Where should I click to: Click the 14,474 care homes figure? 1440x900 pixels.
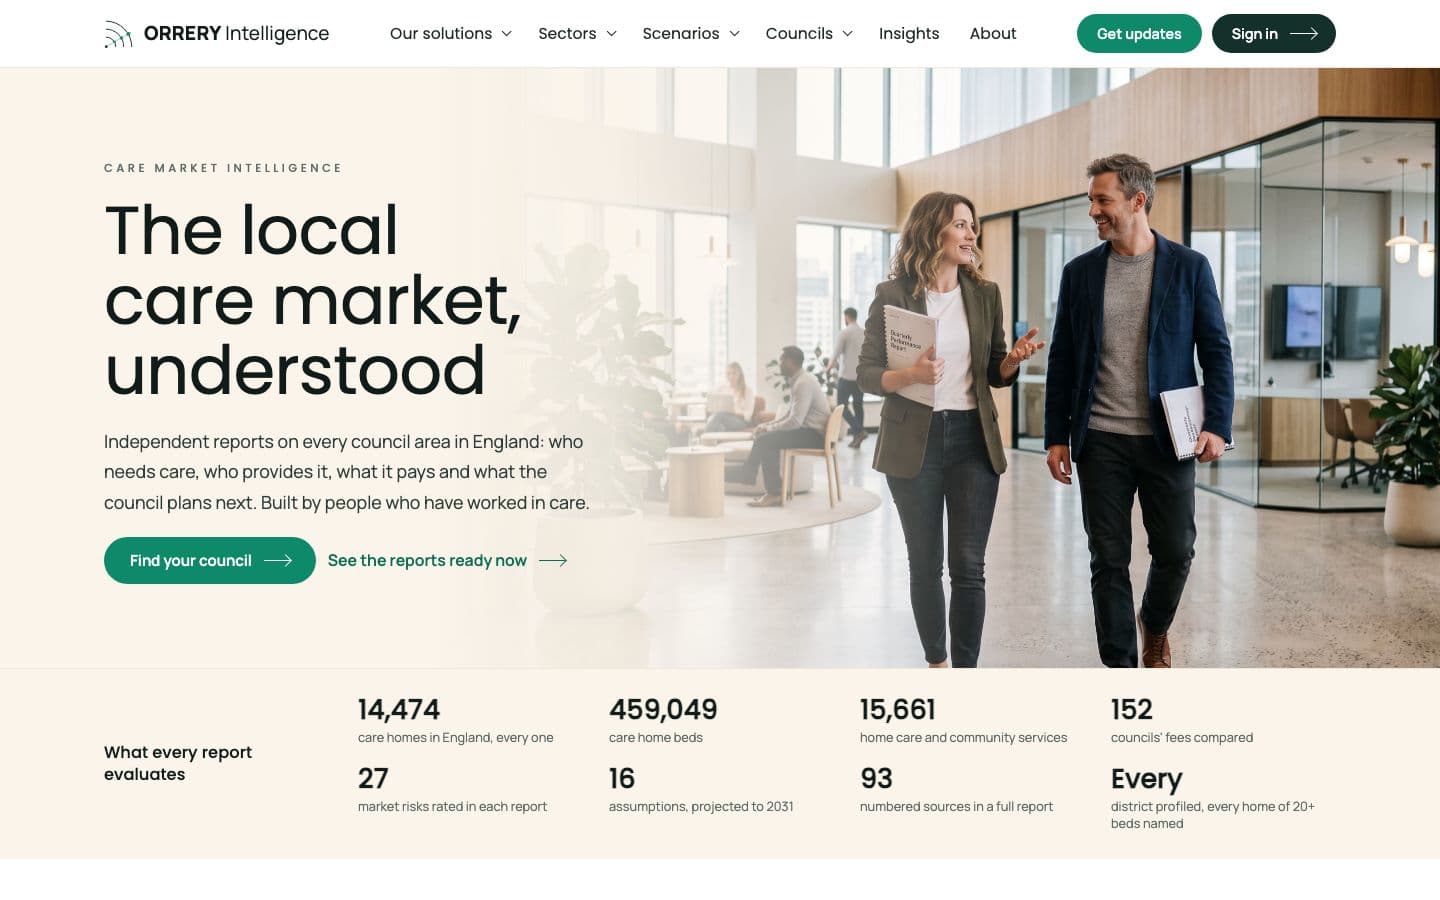399,710
